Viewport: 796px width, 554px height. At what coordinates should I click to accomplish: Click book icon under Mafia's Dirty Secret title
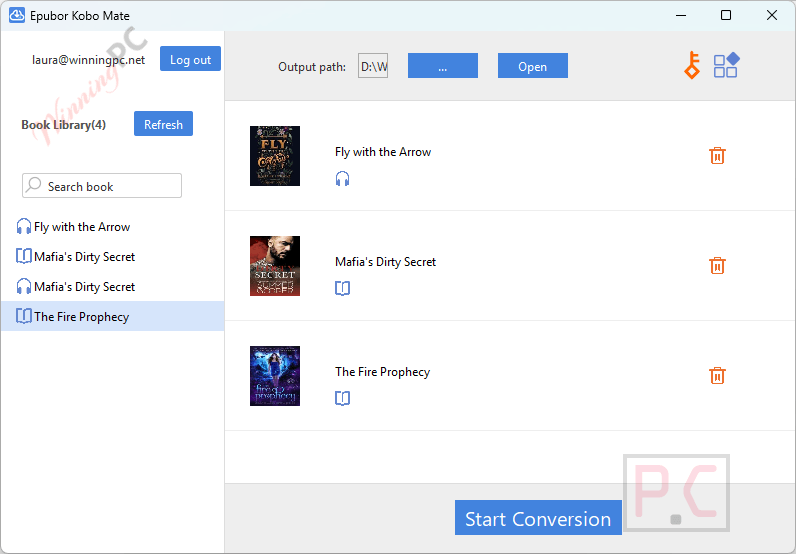(x=342, y=288)
